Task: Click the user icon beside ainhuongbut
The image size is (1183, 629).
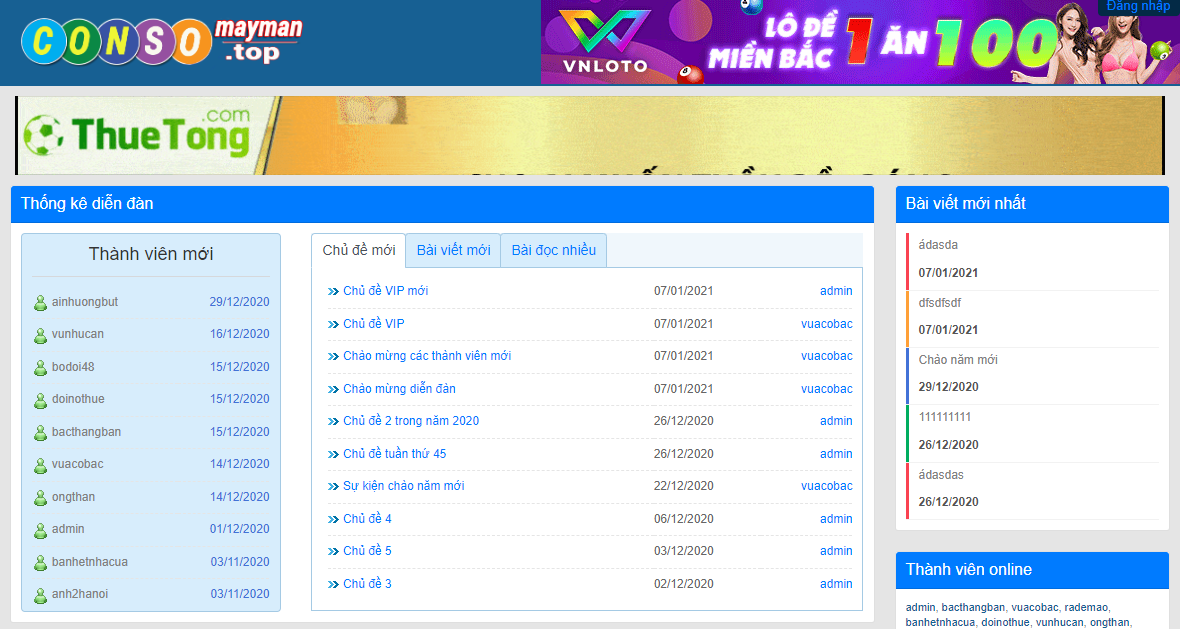Action: [x=40, y=303]
